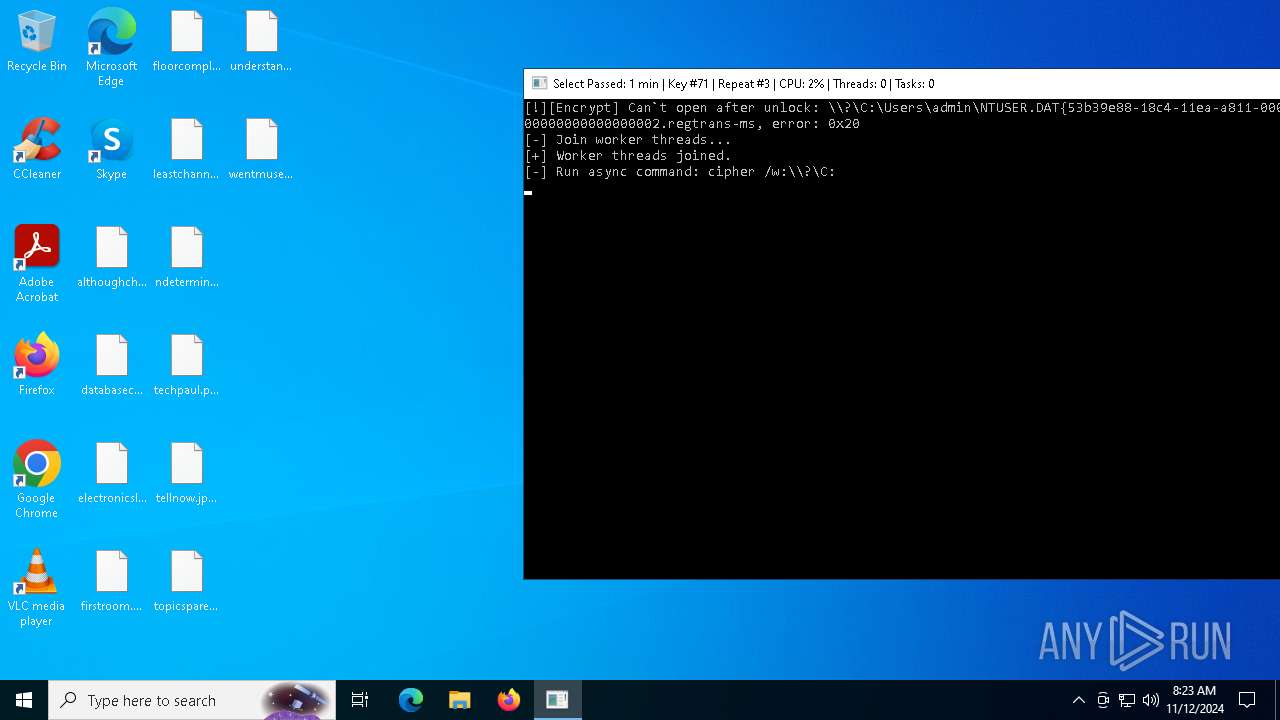This screenshot has height=720, width=1280.
Task: Select the tellnow.jp... desktop file
Action: point(186,474)
